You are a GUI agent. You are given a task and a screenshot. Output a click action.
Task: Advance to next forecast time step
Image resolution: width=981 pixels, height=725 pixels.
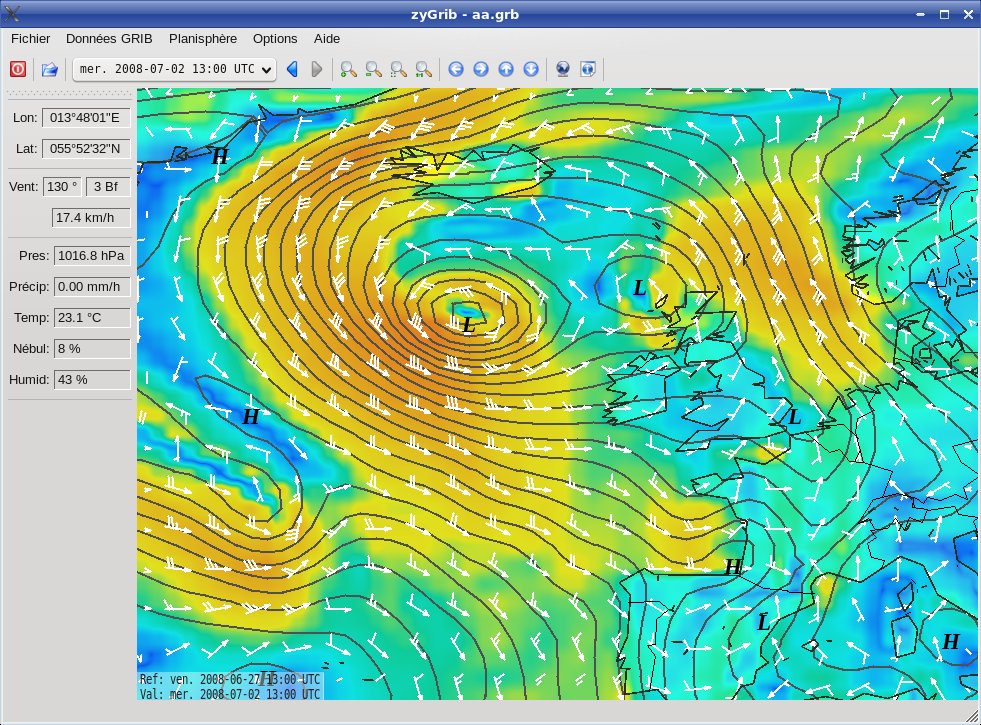pyautogui.click(x=317, y=69)
